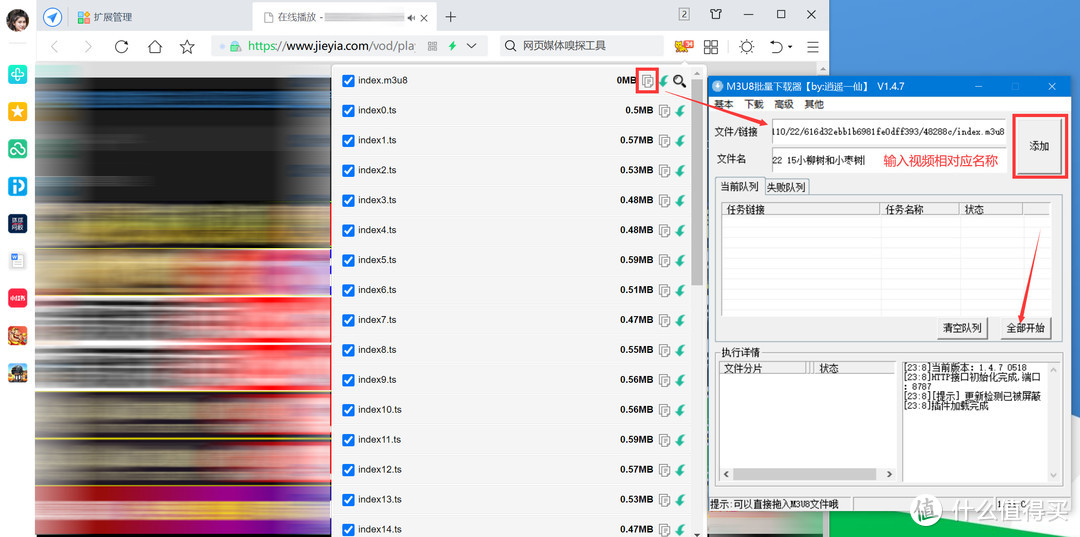This screenshot has width=1080, height=537.
Task: Open the 基本 menu in M3U8 downloader
Action: point(723,105)
